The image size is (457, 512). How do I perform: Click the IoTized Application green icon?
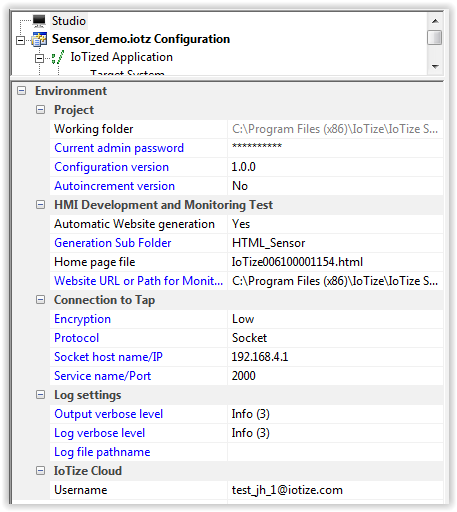pyautogui.click(x=58, y=57)
